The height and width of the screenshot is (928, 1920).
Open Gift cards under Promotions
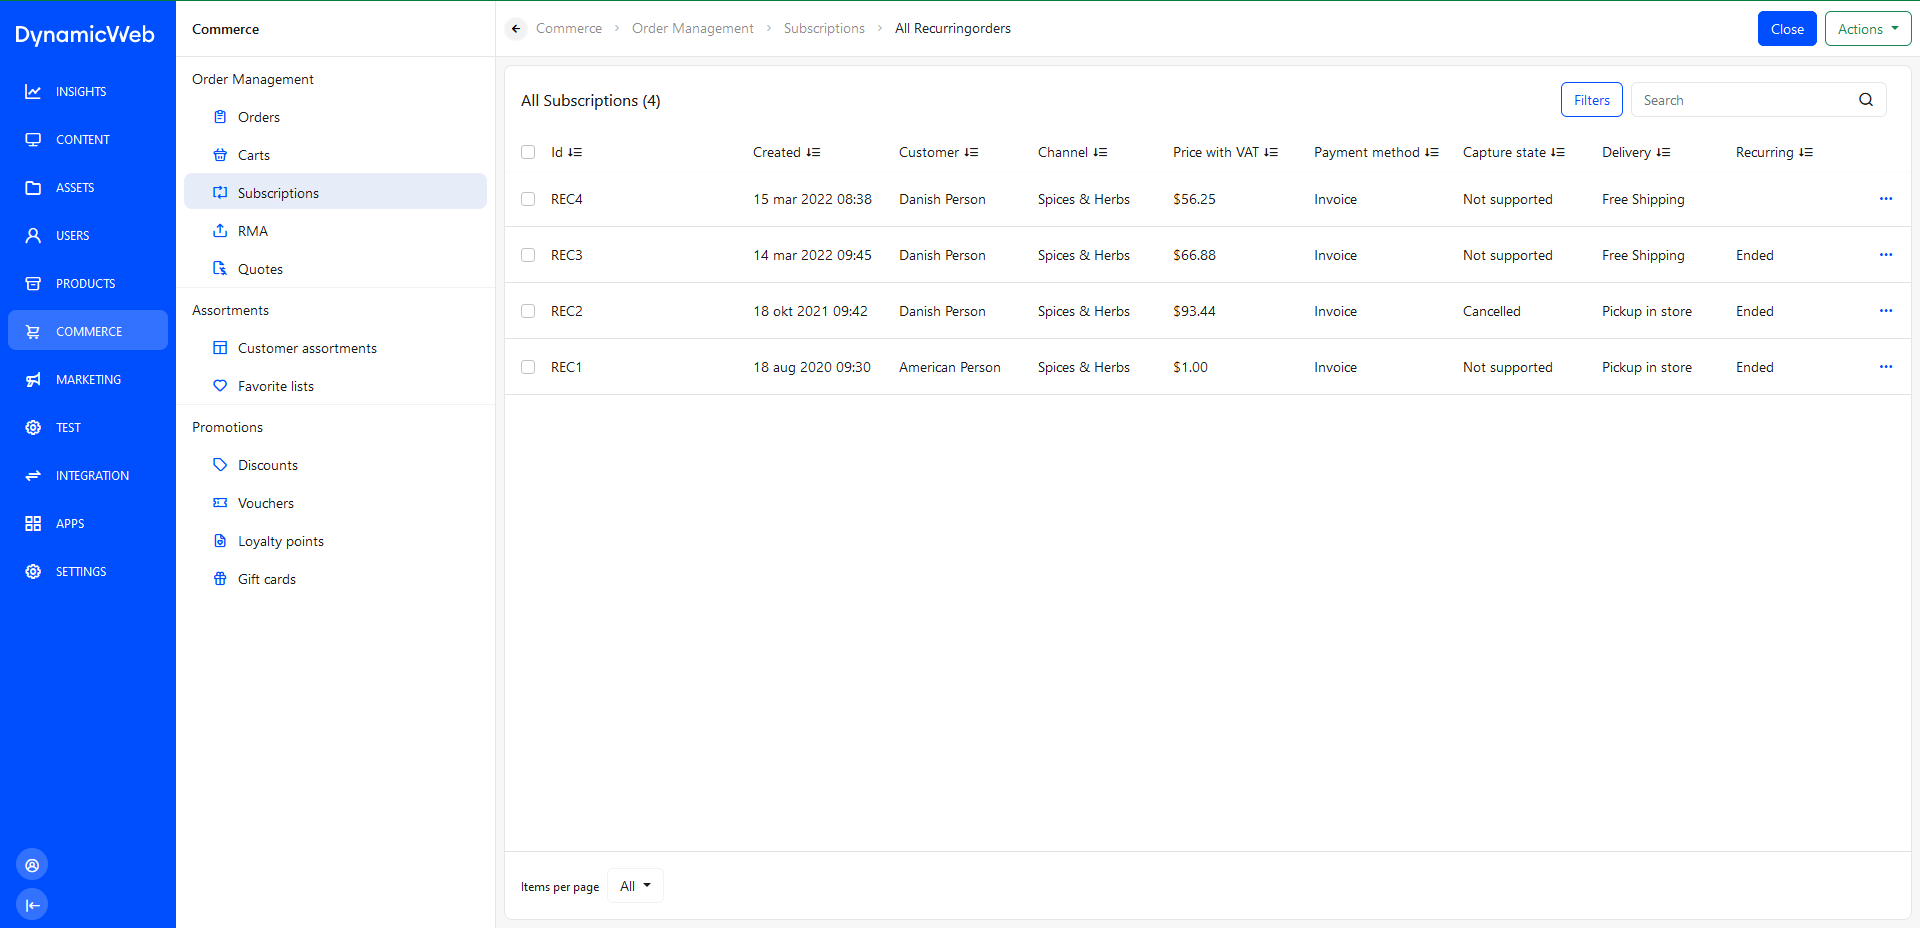tap(335, 579)
